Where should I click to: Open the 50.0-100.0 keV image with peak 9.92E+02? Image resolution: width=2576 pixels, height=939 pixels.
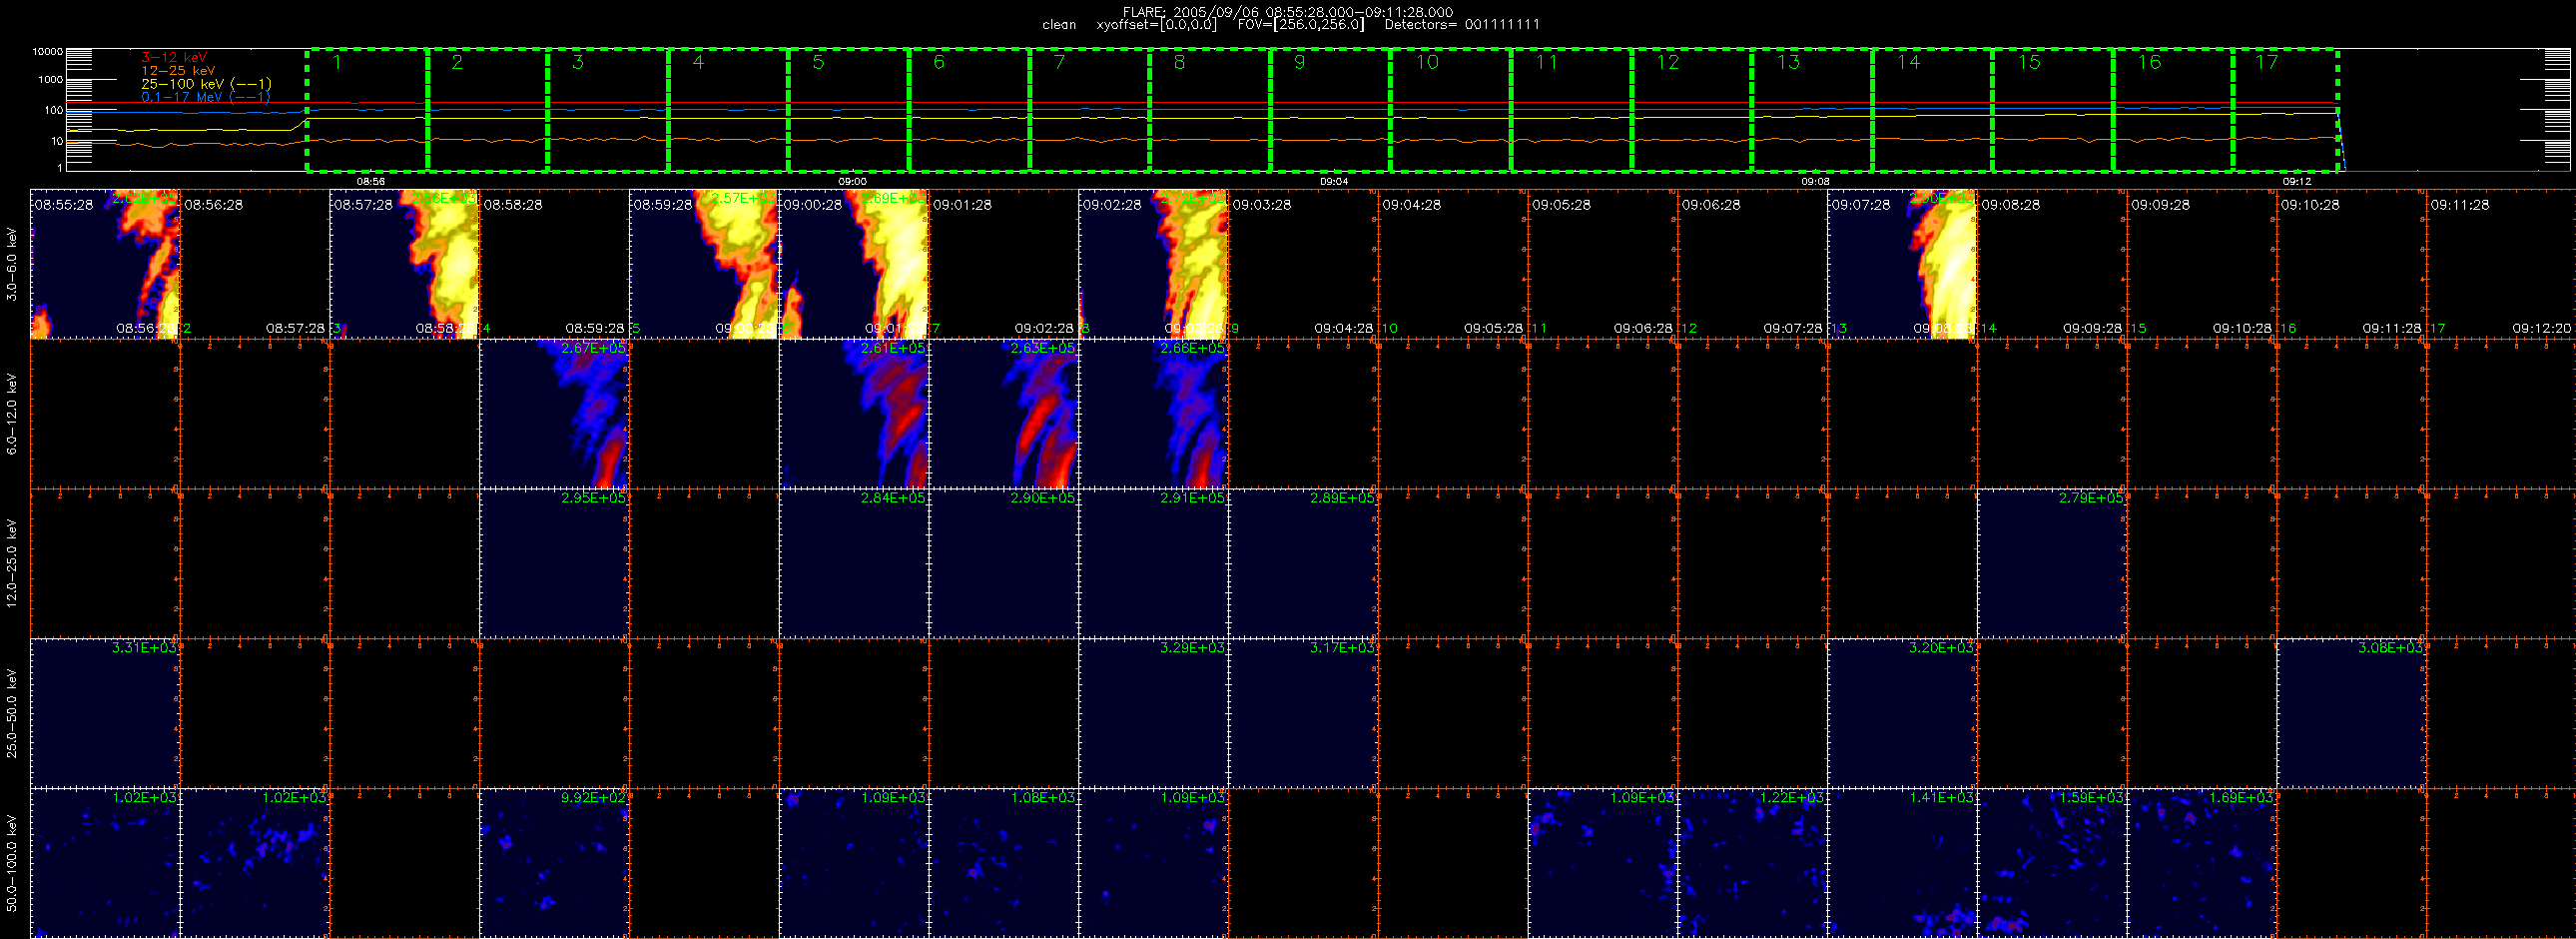point(554,863)
